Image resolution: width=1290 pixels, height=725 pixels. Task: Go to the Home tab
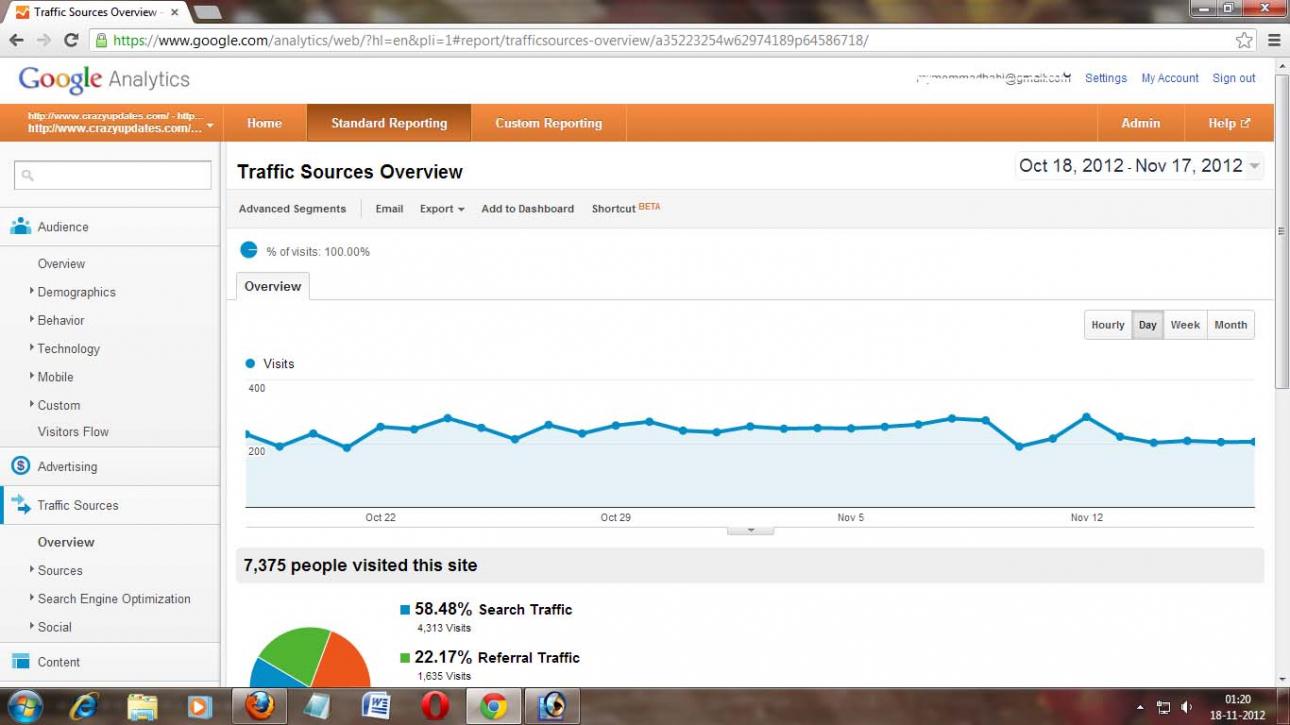(x=264, y=123)
